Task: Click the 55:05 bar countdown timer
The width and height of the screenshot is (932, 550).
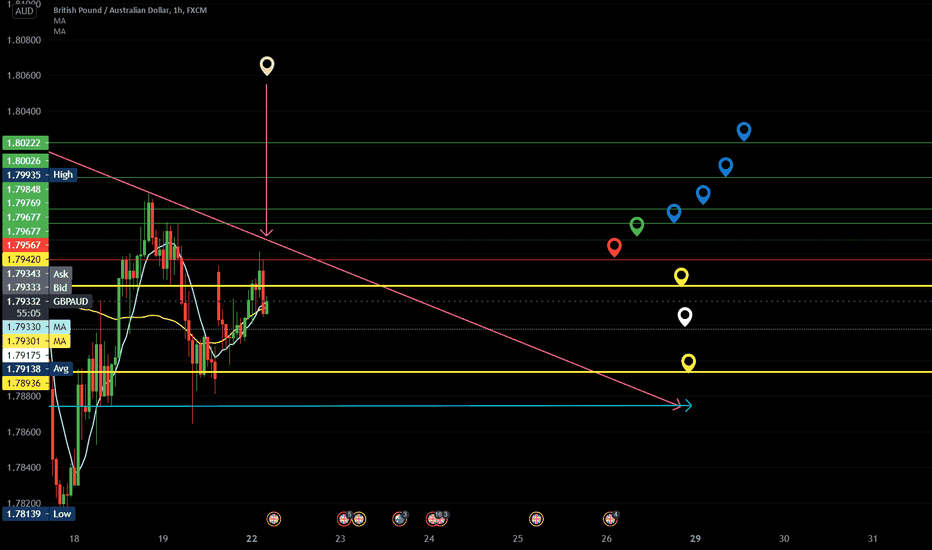Action: click(29, 313)
